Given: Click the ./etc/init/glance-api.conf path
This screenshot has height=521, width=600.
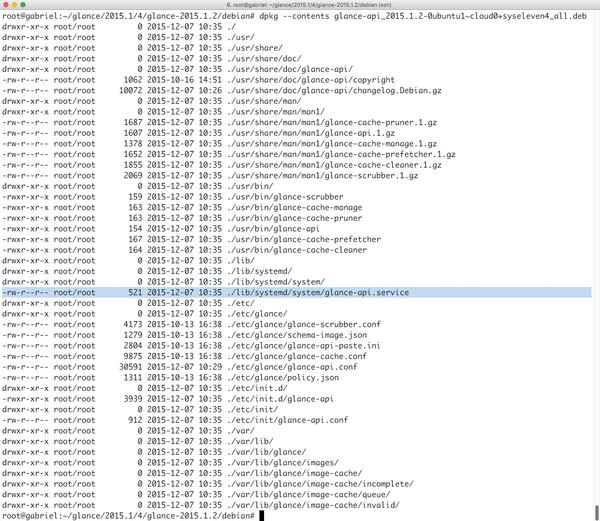Looking at the screenshot, I should tap(287, 420).
